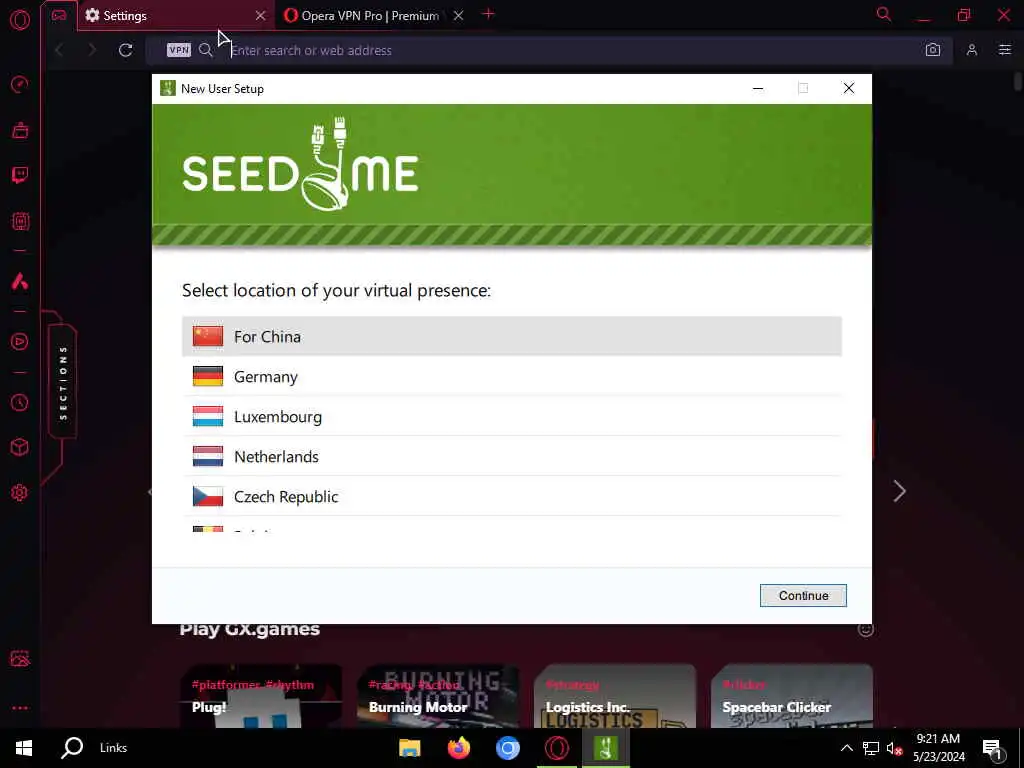
Task: Open the gallery icon at sidebar bottom
Action: pos(20,658)
